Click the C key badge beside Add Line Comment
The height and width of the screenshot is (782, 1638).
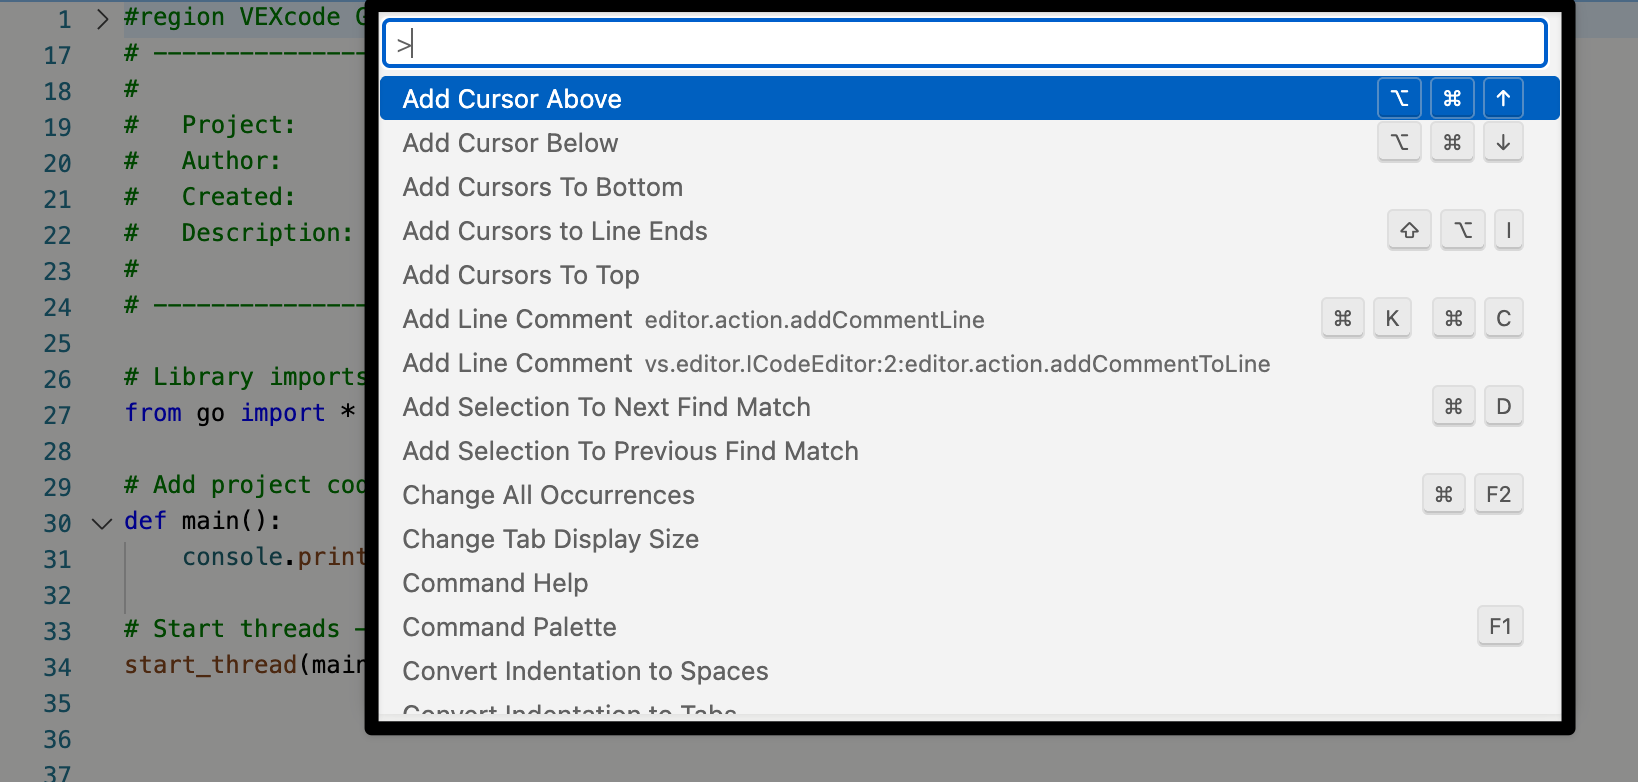[x=1504, y=317]
